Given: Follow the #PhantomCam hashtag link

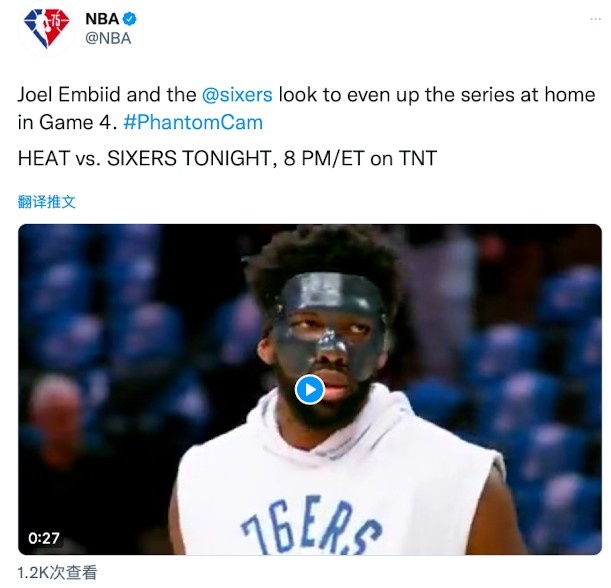Looking at the screenshot, I should pos(193,122).
